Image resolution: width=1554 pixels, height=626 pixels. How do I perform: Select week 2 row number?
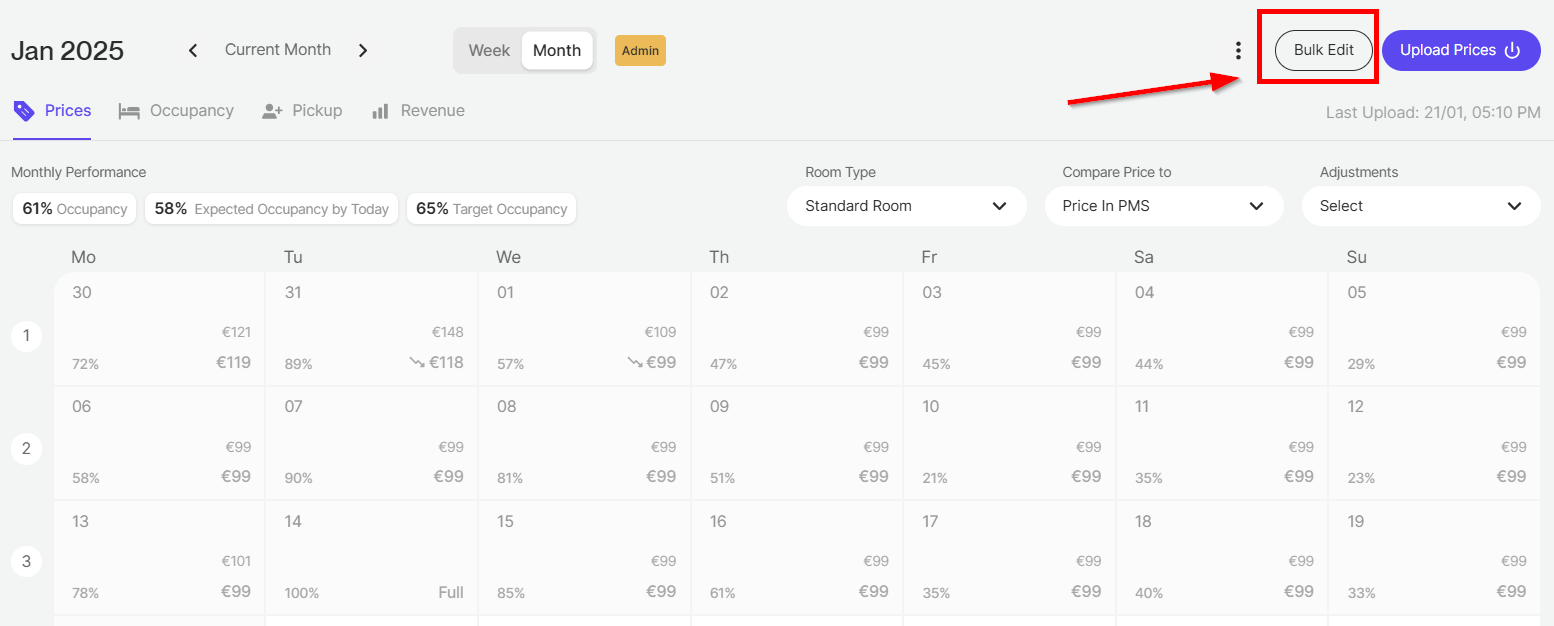tap(26, 449)
